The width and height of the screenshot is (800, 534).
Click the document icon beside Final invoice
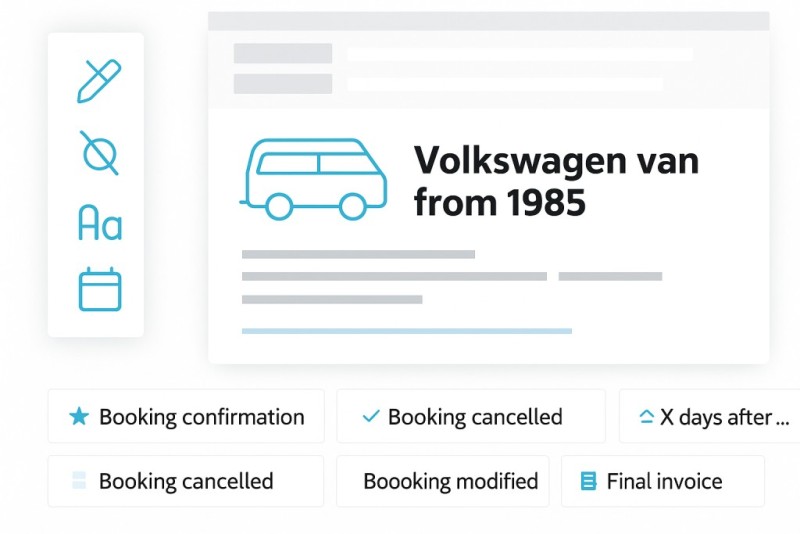click(589, 482)
